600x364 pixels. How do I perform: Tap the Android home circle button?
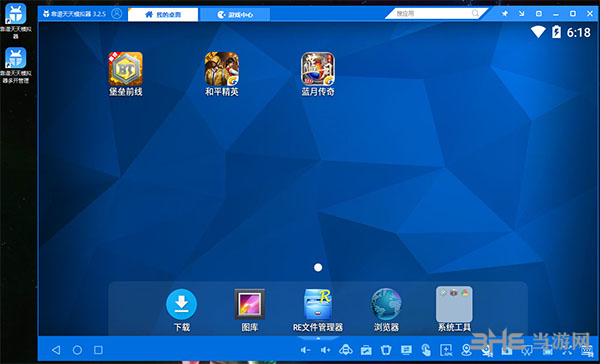77,350
